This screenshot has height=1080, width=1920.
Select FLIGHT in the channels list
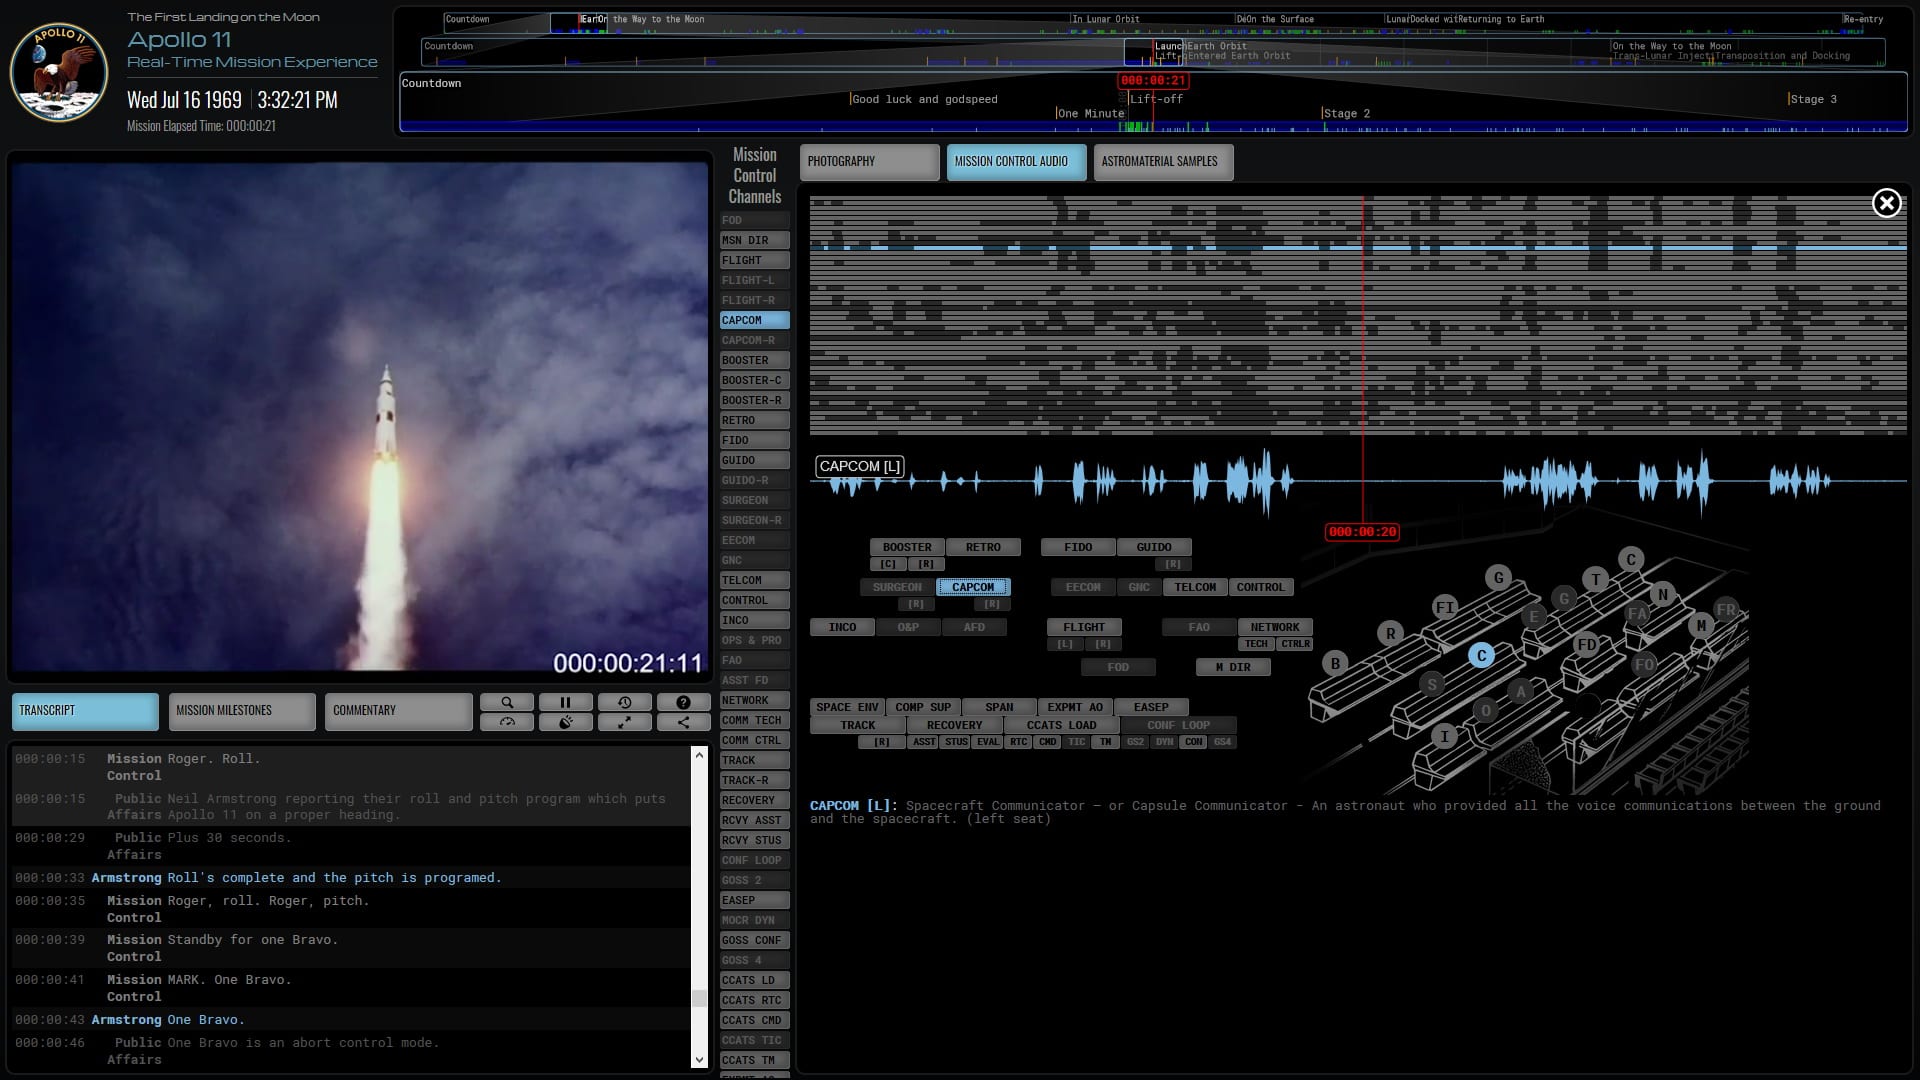tap(754, 260)
